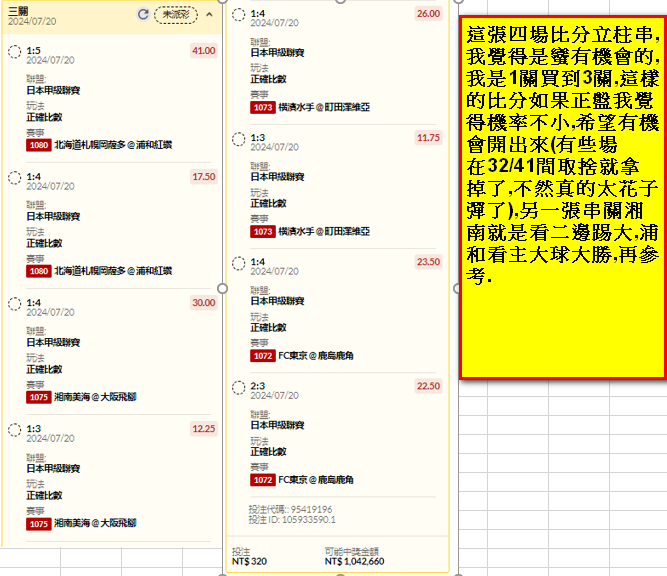The height and width of the screenshot is (576, 667).
Task: Click the 1072 match code in the 22.50 entry
Action: (263, 480)
